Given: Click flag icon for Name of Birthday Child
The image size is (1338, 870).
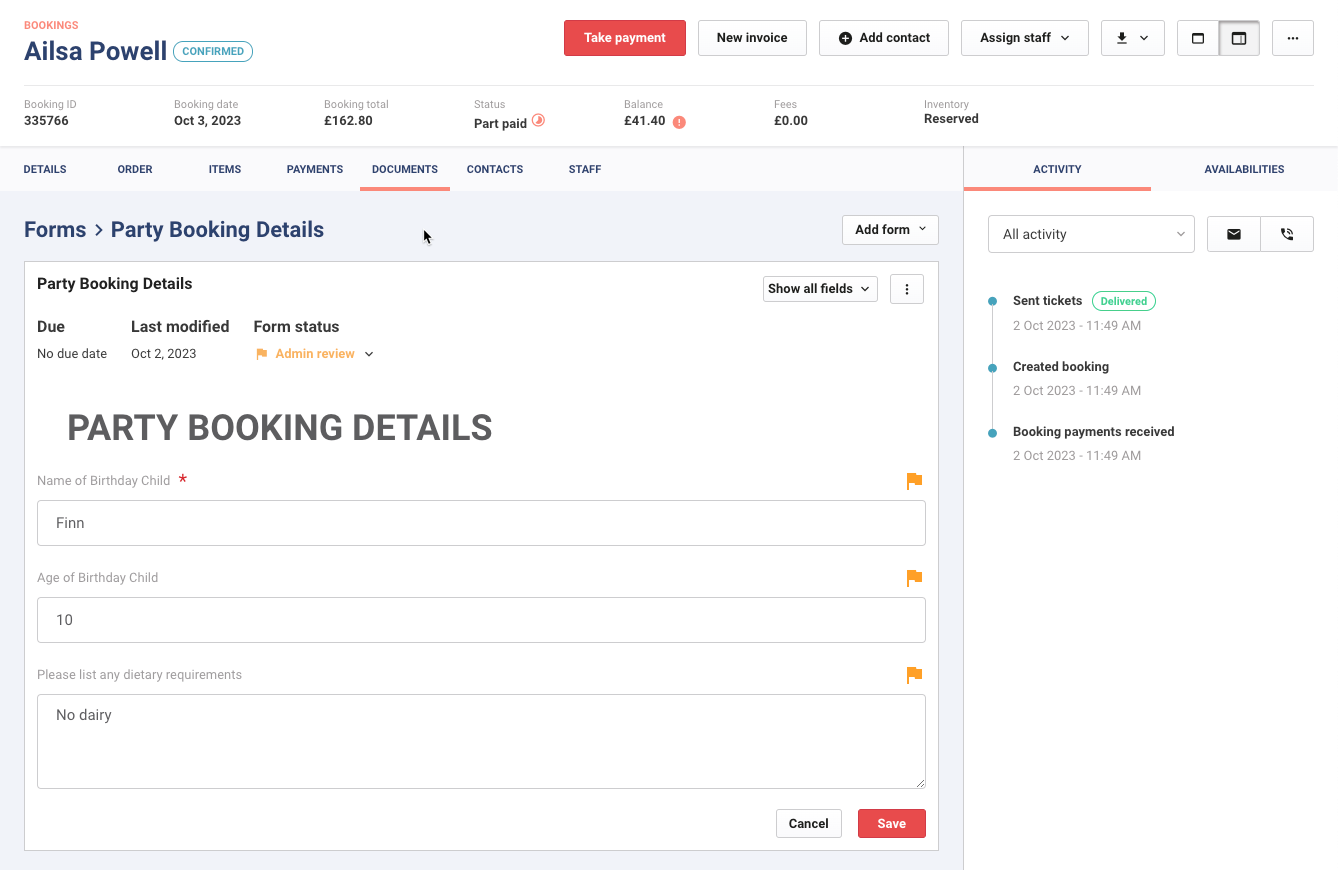Looking at the screenshot, I should coord(914,481).
